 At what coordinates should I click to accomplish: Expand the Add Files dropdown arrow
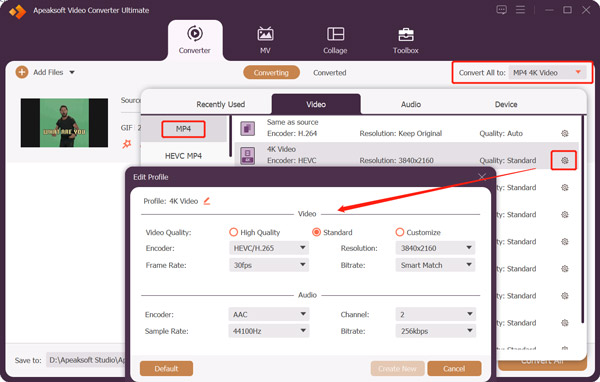[72, 72]
